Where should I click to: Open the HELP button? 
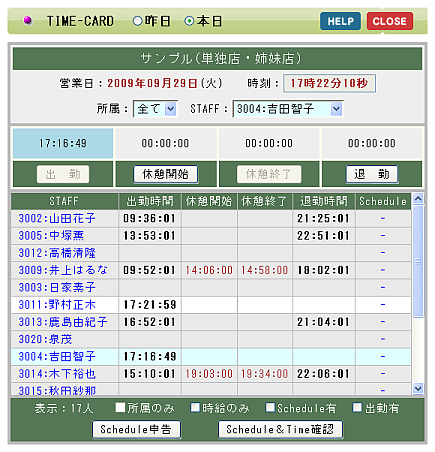(x=340, y=21)
